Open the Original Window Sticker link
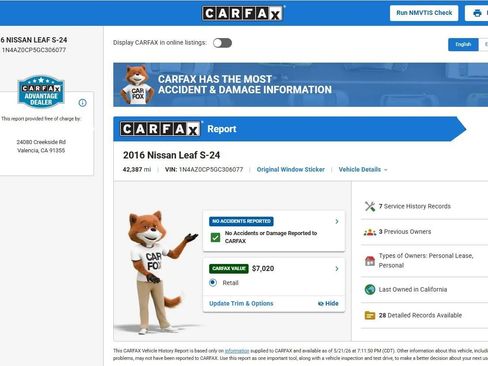 [291, 170]
